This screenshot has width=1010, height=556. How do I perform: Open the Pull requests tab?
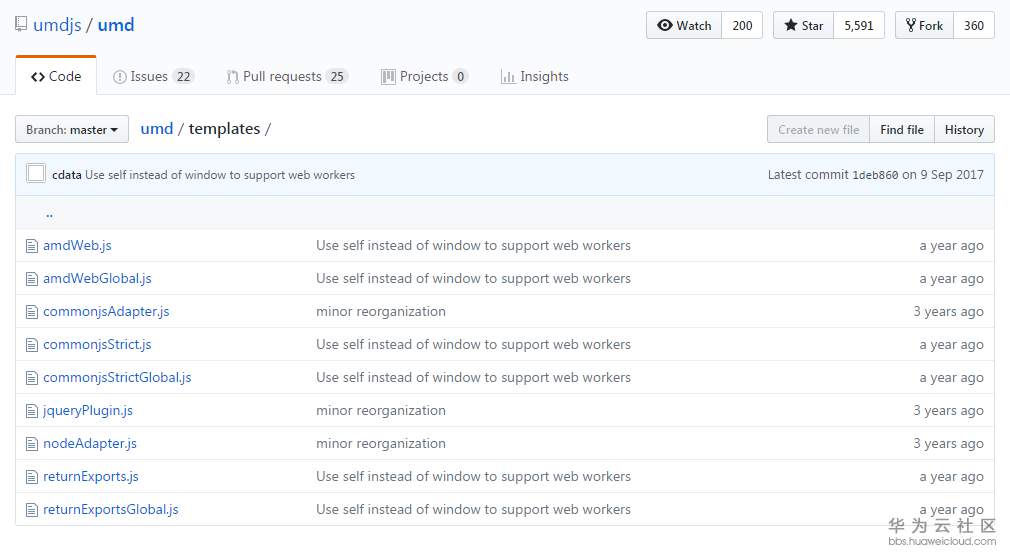tap(286, 77)
